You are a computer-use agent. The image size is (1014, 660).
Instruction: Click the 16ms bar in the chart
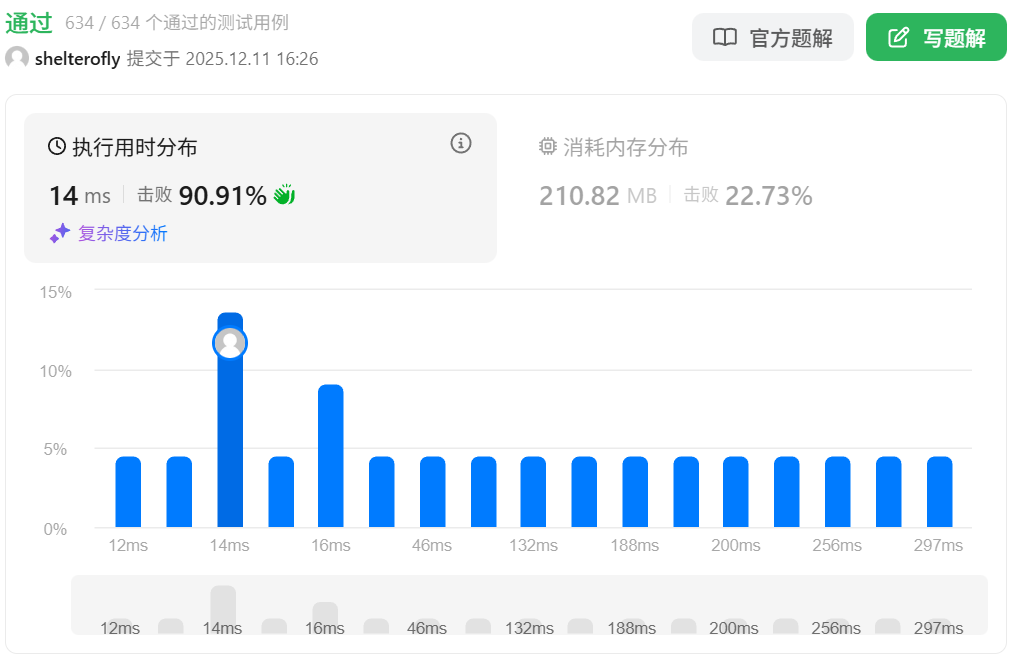pos(331,456)
